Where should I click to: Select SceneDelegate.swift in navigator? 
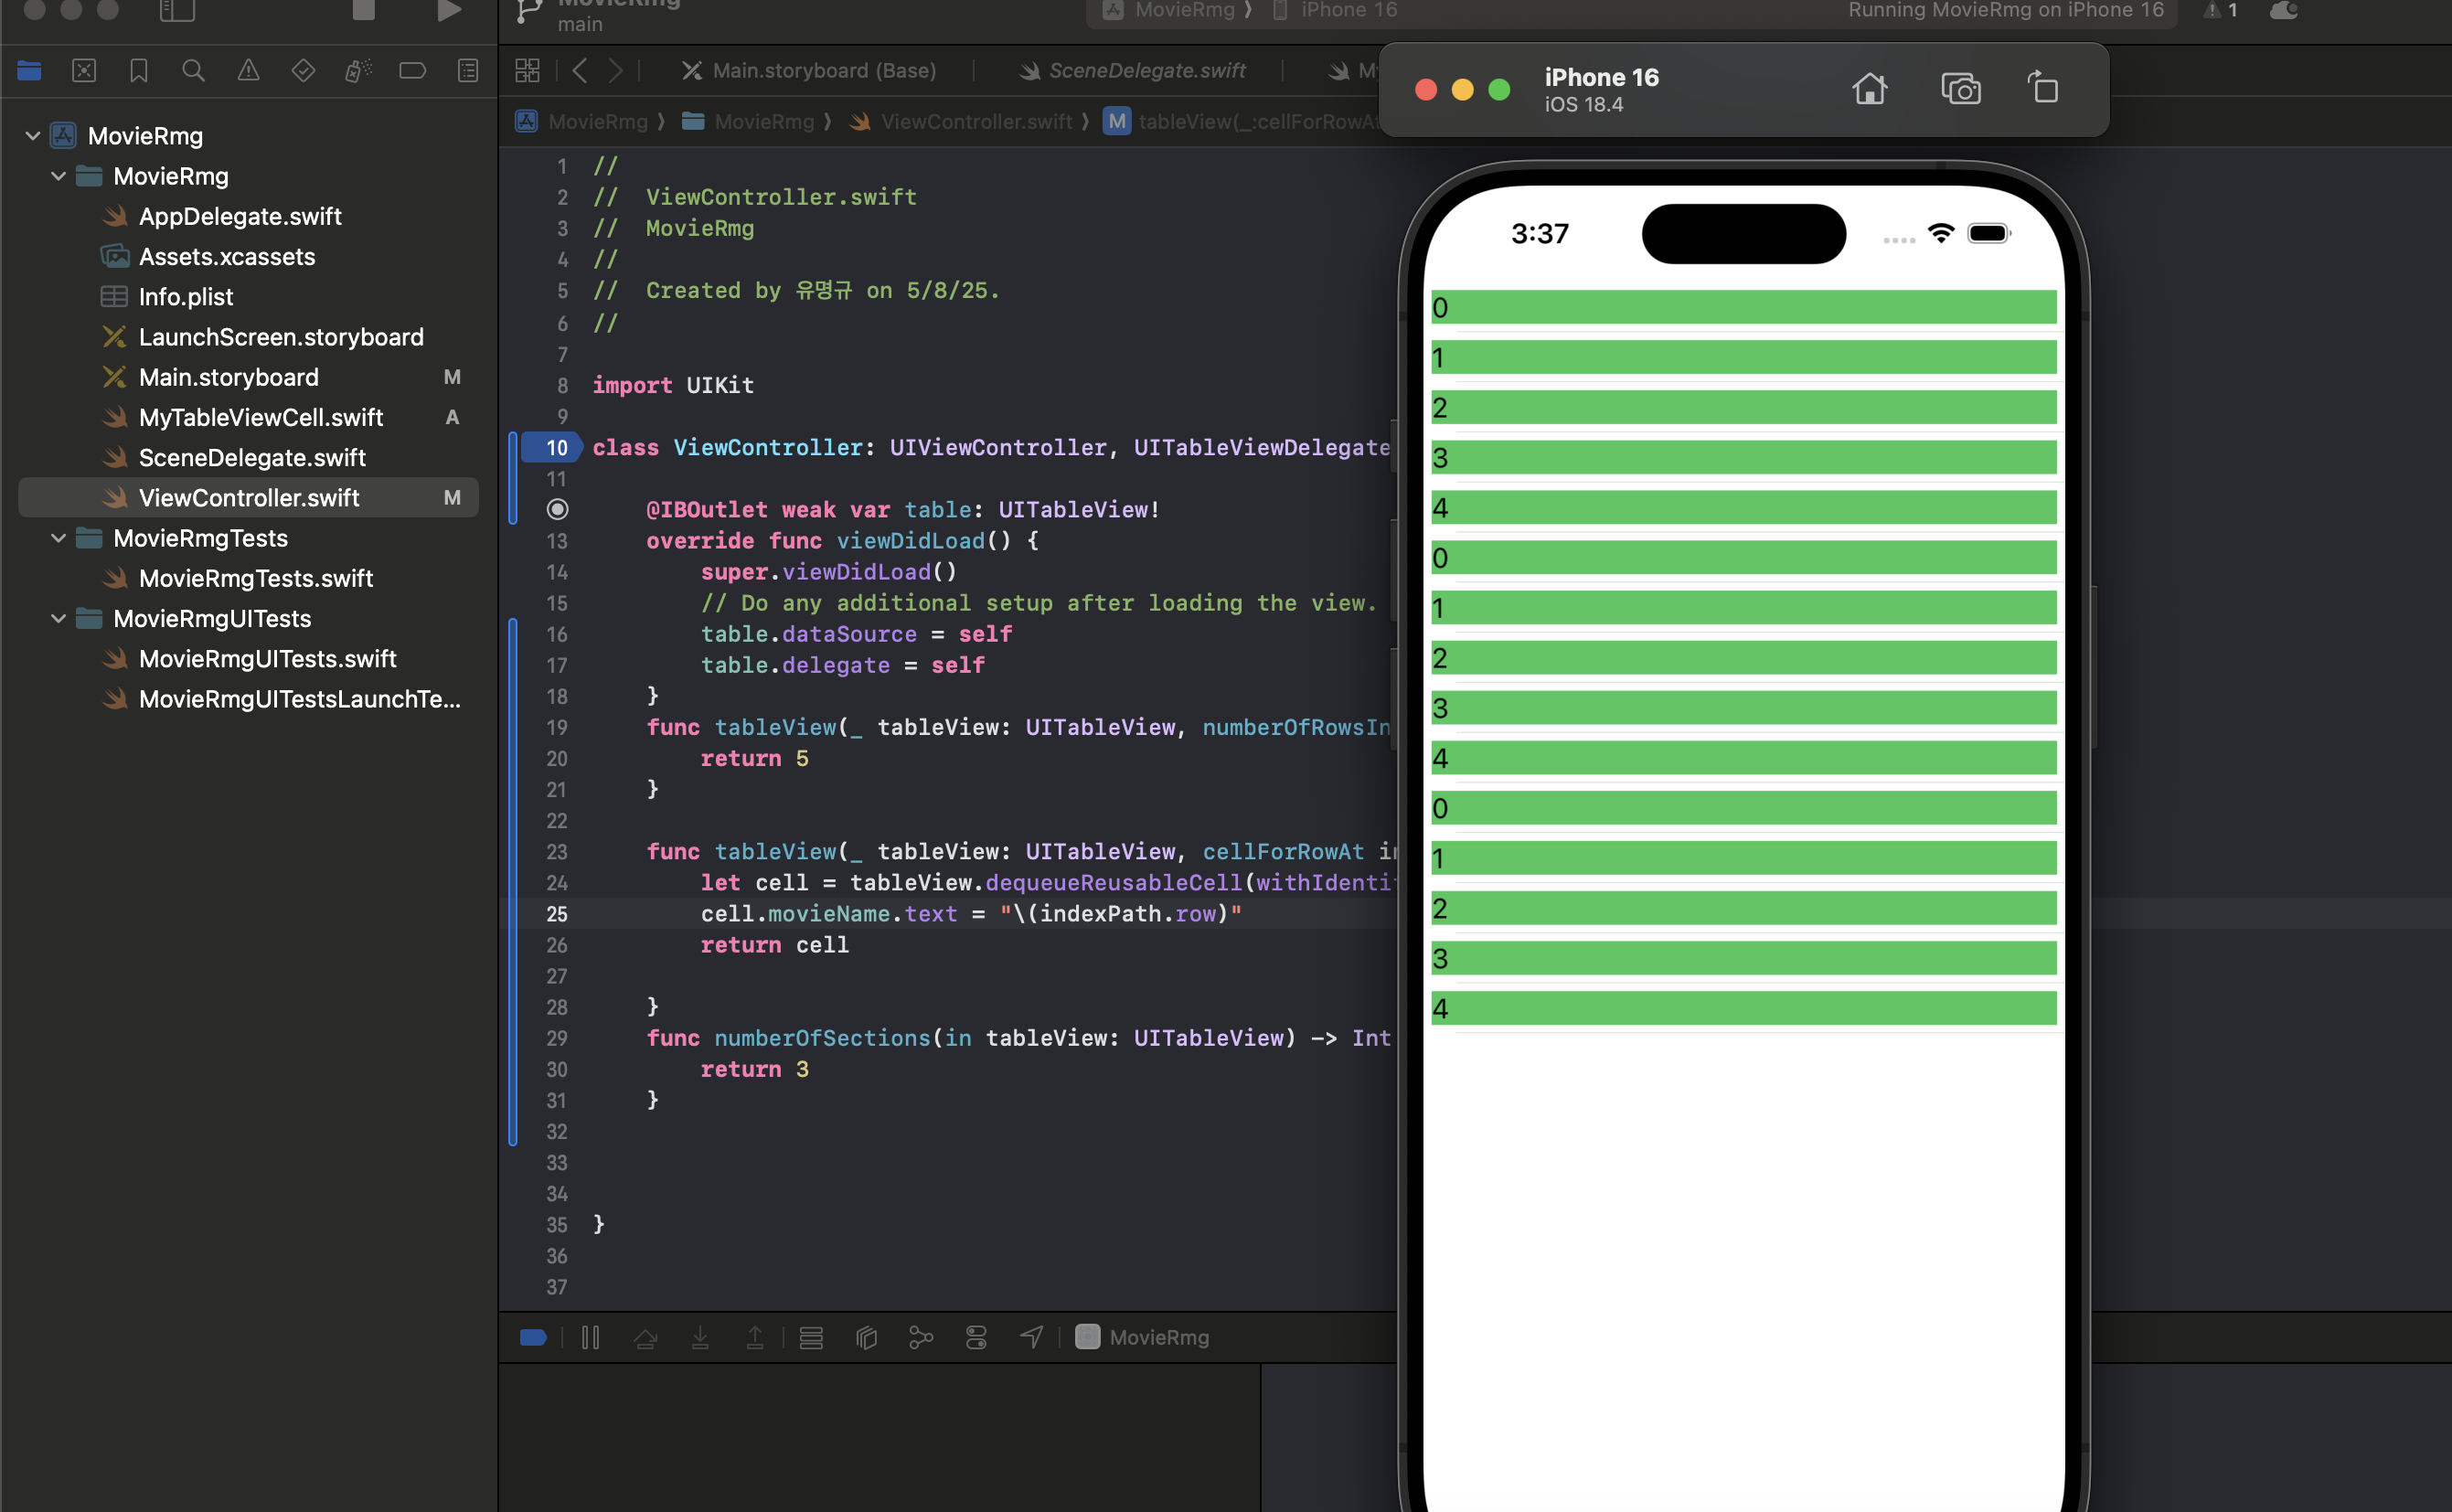(252, 457)
